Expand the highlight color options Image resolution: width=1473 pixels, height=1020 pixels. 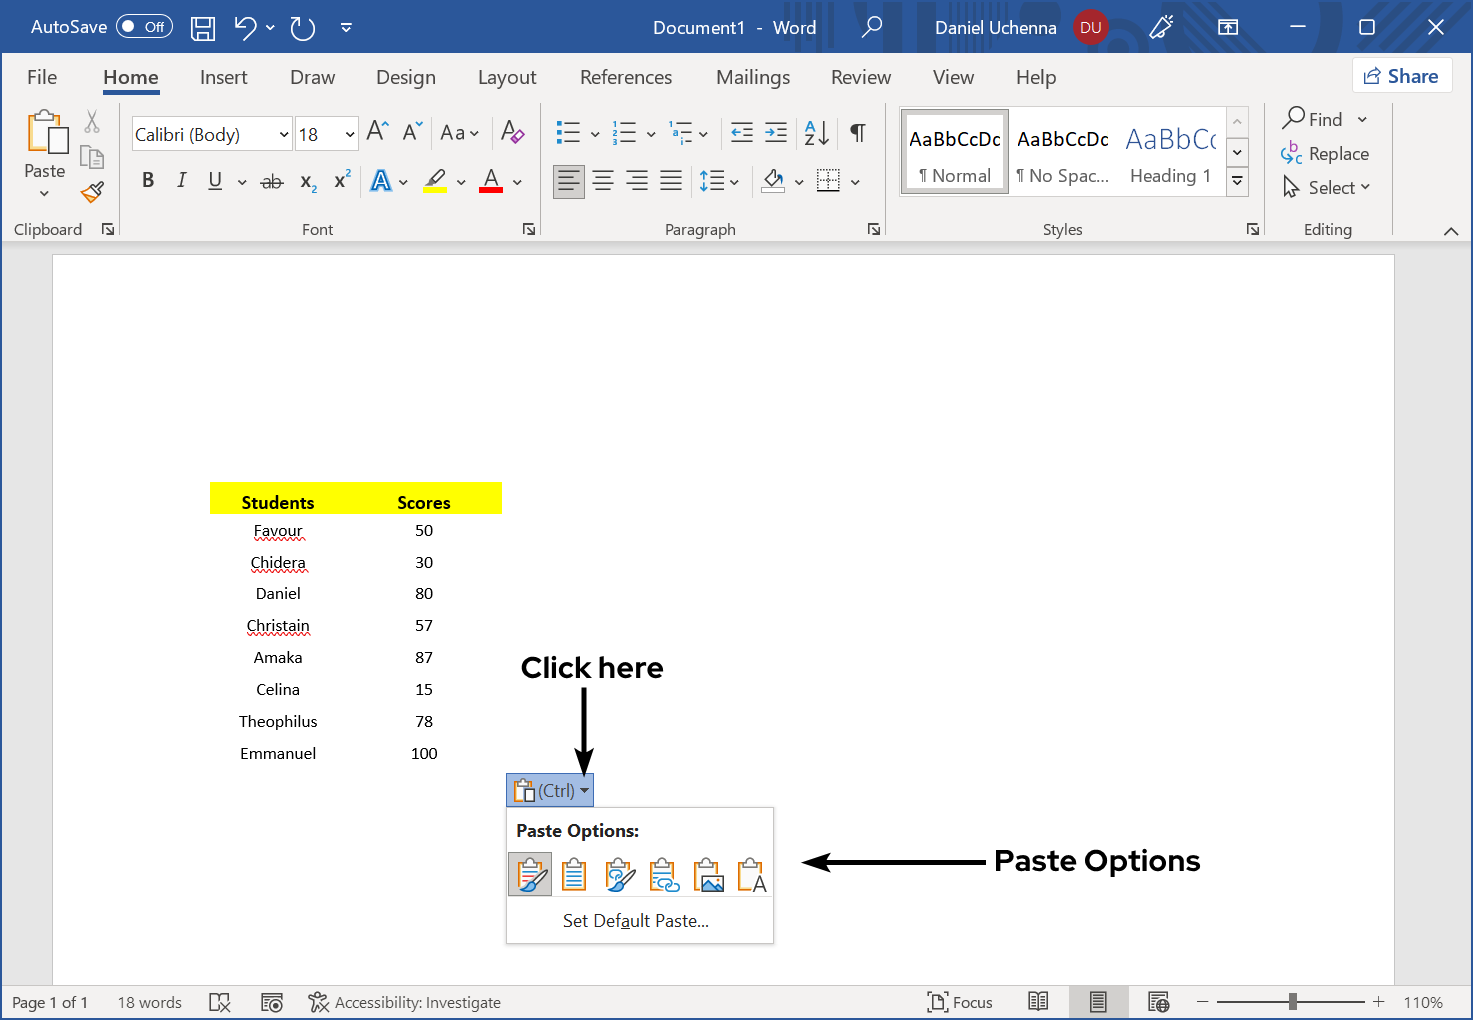pos(461,181)
